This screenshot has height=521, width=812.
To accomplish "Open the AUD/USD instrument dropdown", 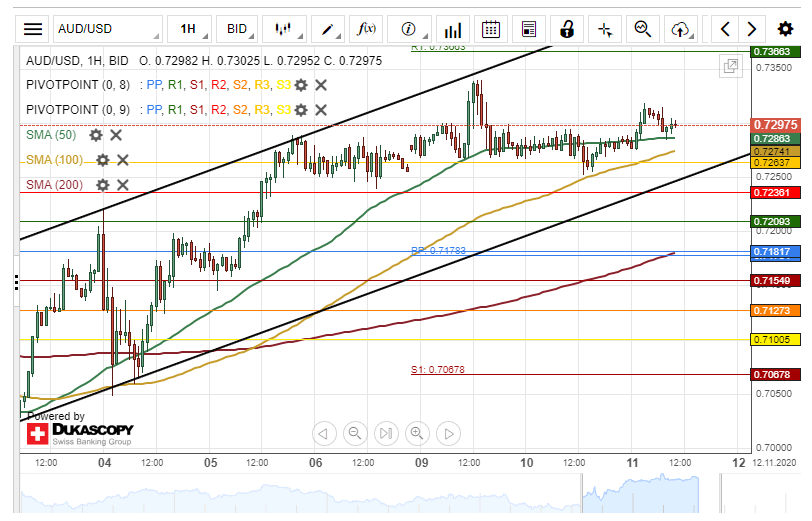I will click(x=106, y=29).
